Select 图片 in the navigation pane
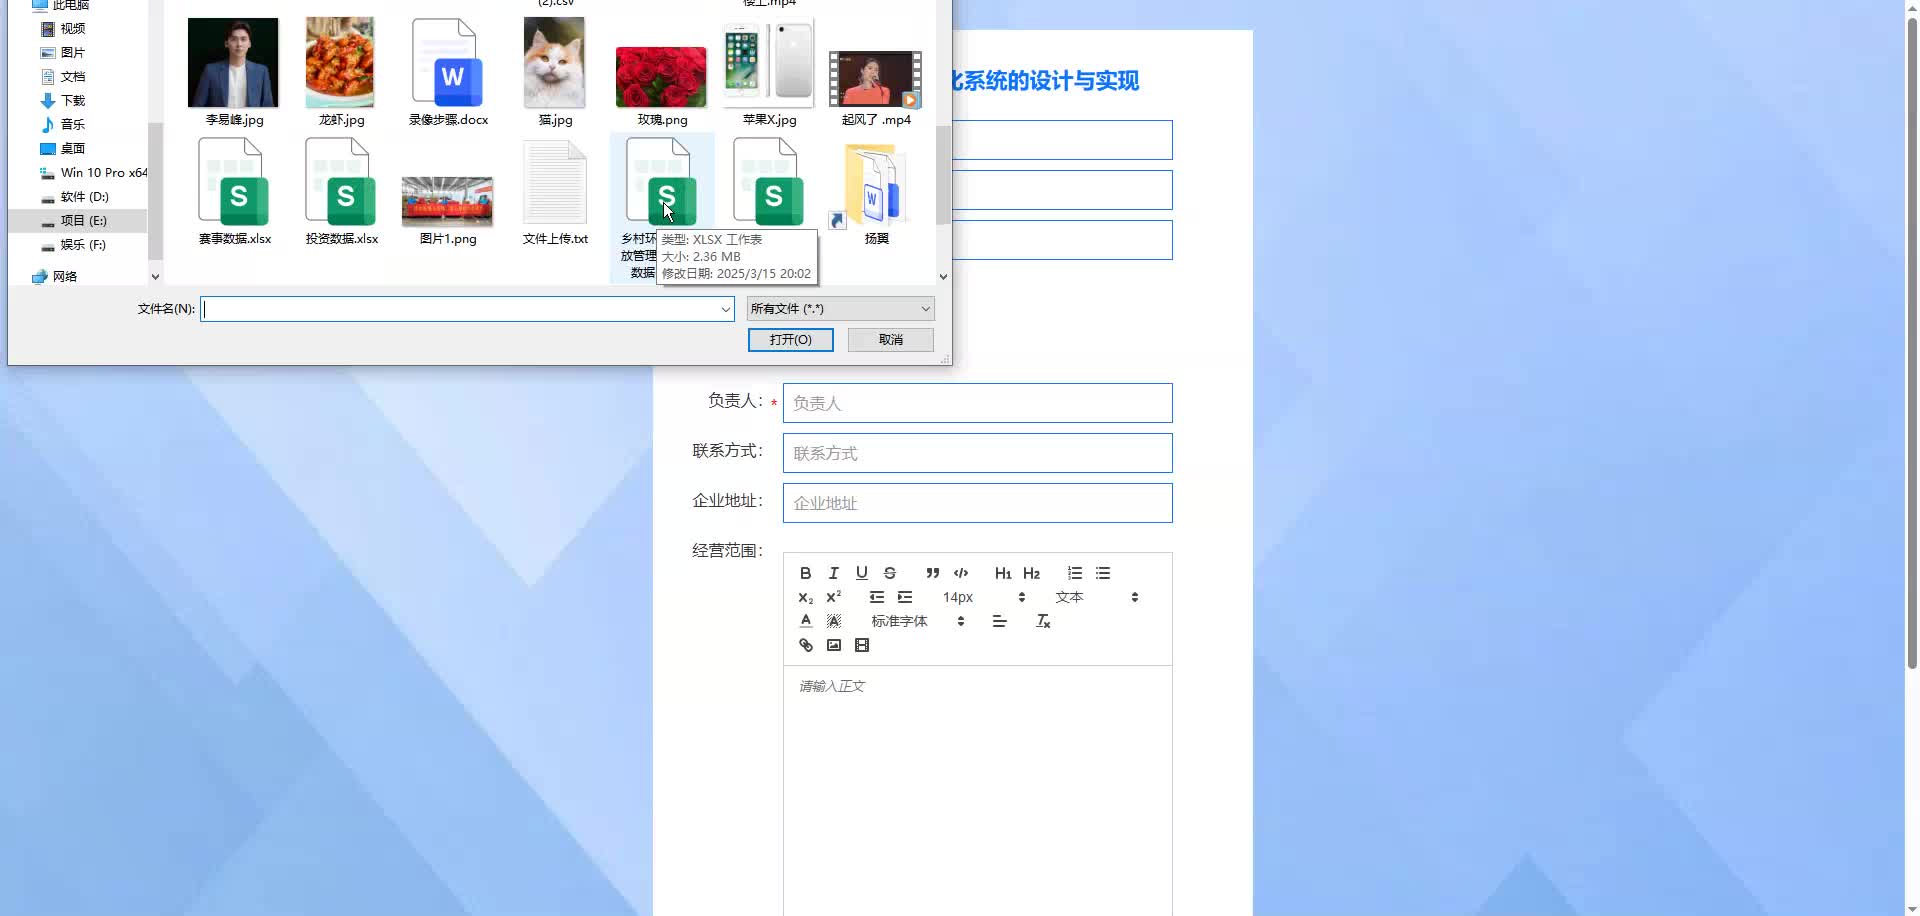 click(72, 53)
